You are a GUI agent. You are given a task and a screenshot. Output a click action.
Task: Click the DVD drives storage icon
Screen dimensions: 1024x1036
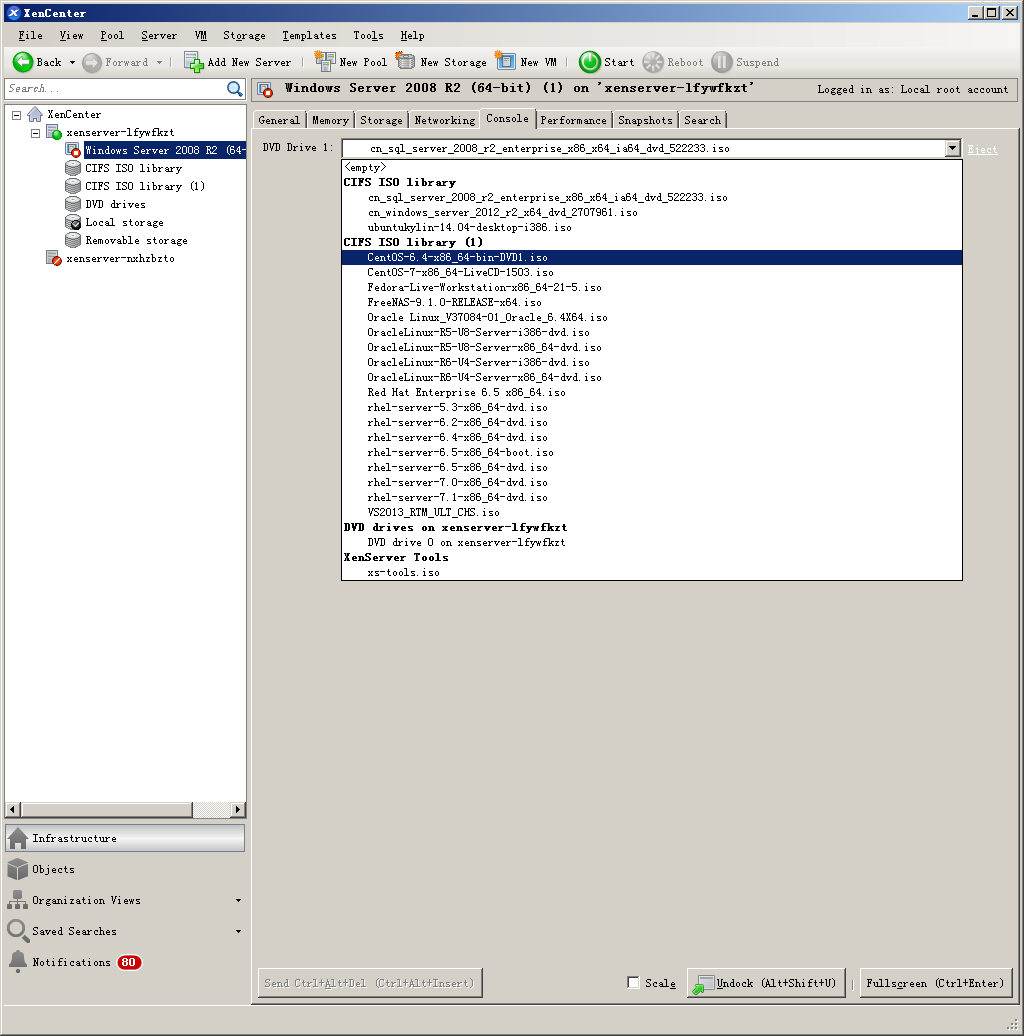[x=73, y=204]
